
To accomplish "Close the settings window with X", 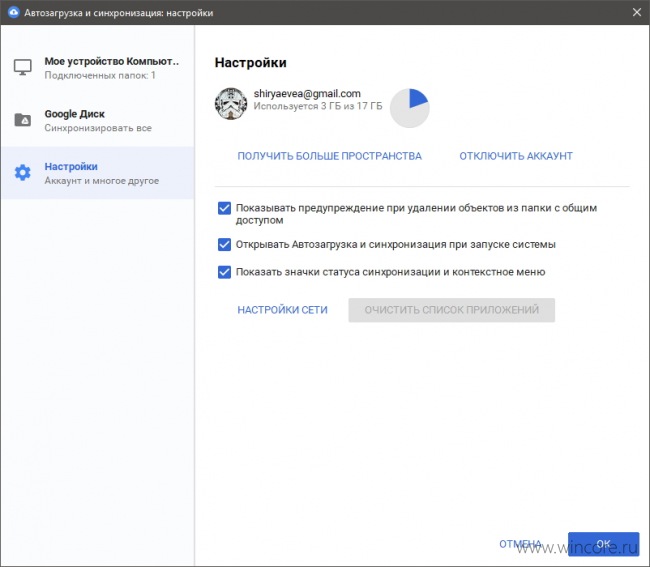I will point(637,12).
